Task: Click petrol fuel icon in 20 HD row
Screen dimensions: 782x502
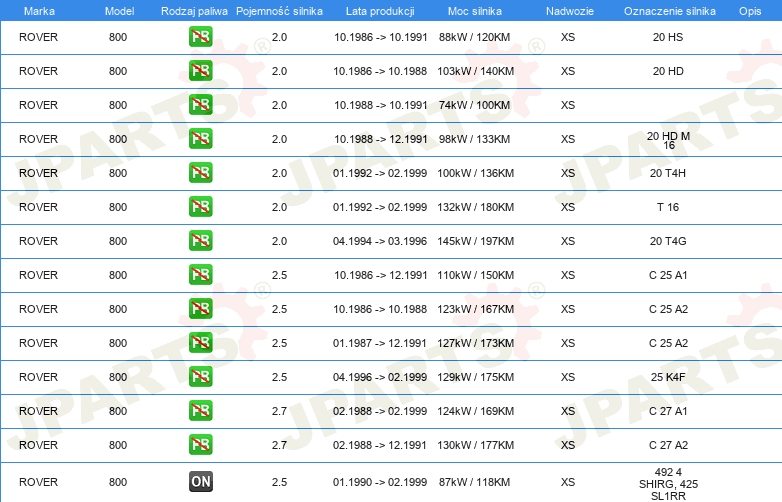Action: click(200, 71)
